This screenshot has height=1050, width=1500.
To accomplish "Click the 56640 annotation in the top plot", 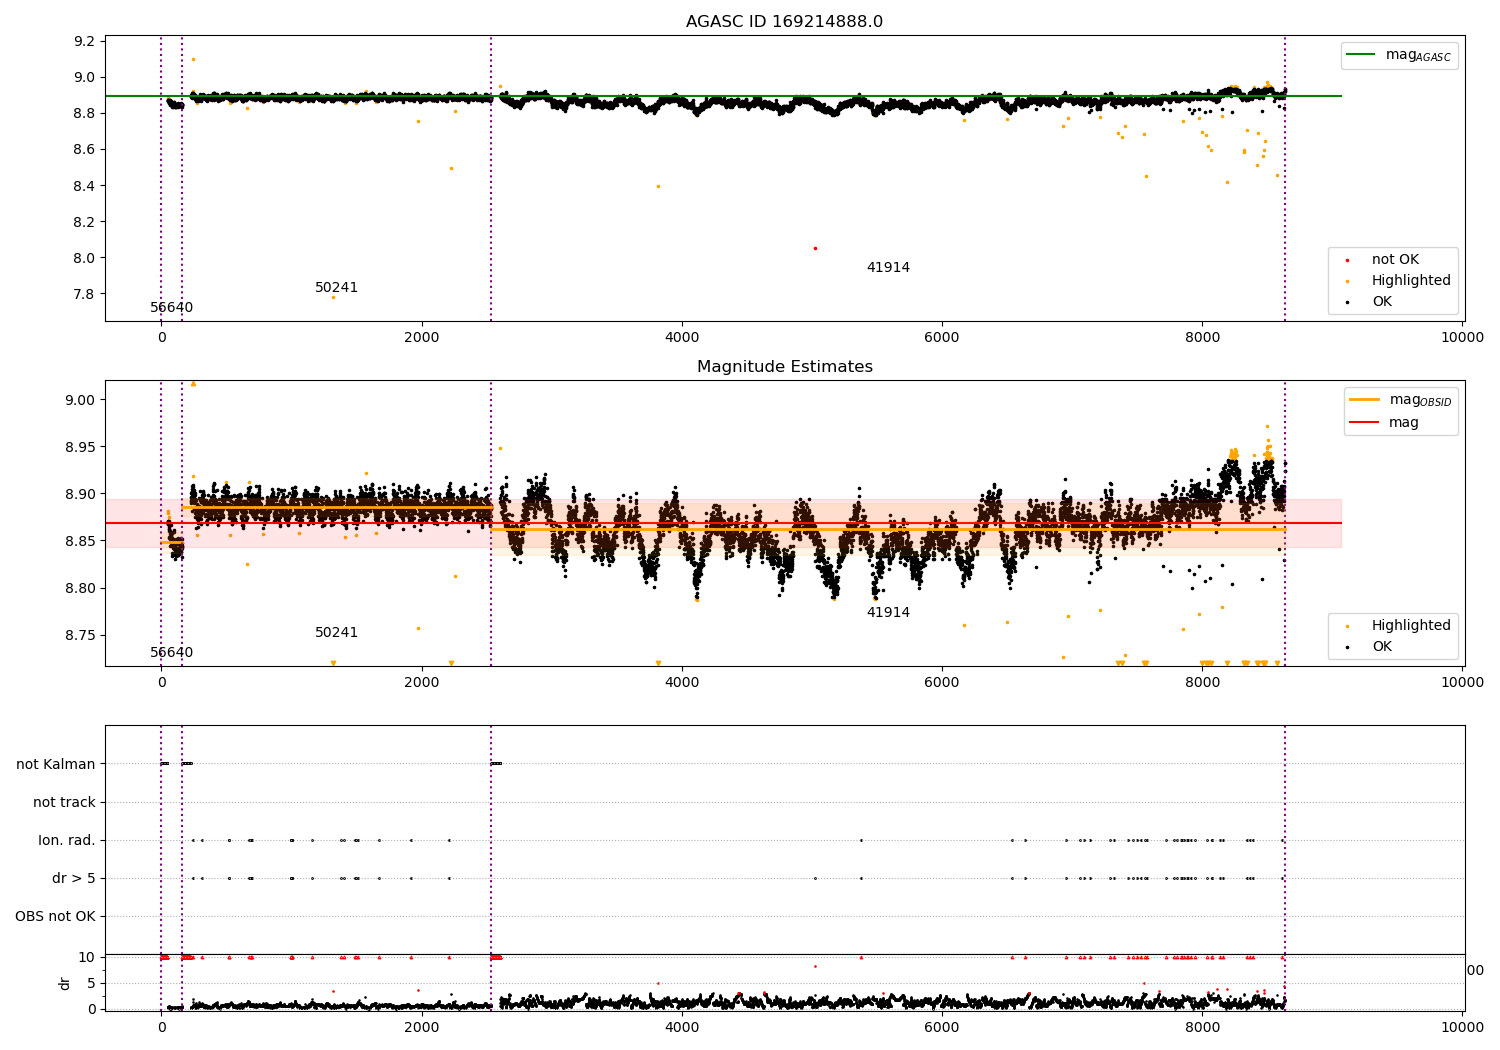I will (x=172, y=308).
